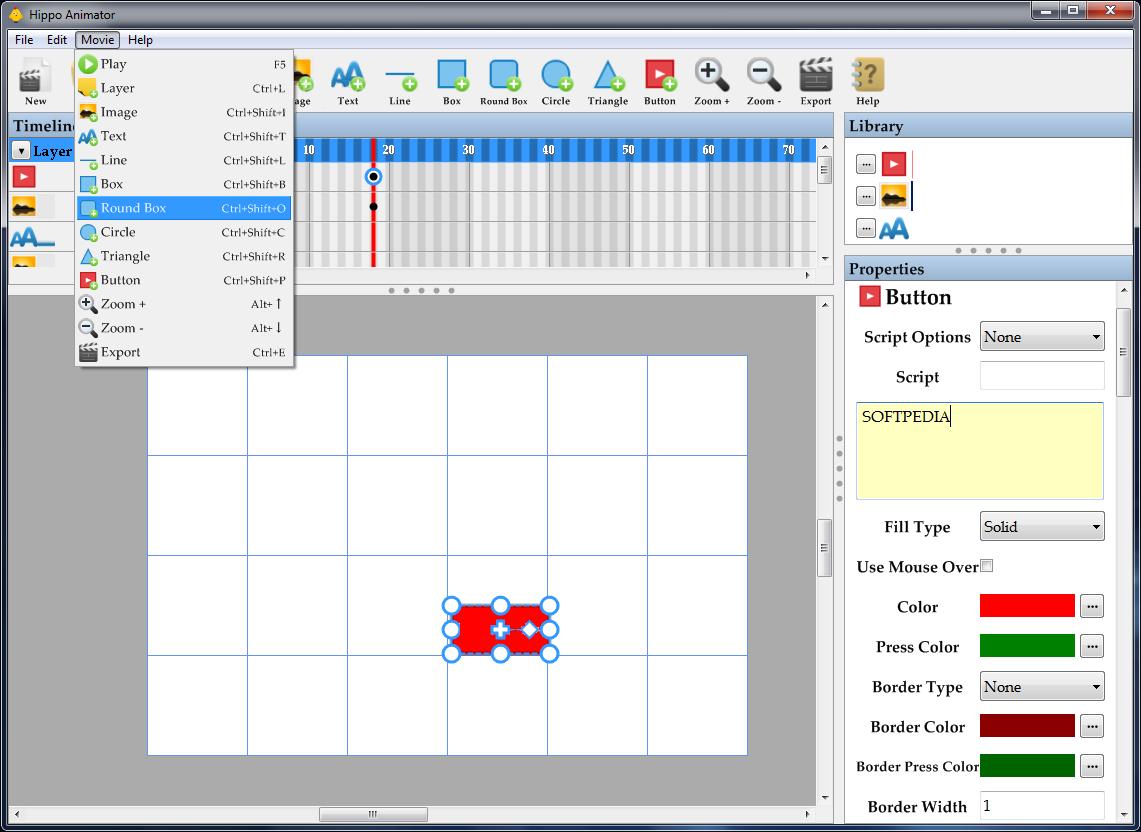Image resolution: width=1141 pixels, height=832 pixels.
Task: Click frame 30 on timeline ruler
Action: coord(468,150)
